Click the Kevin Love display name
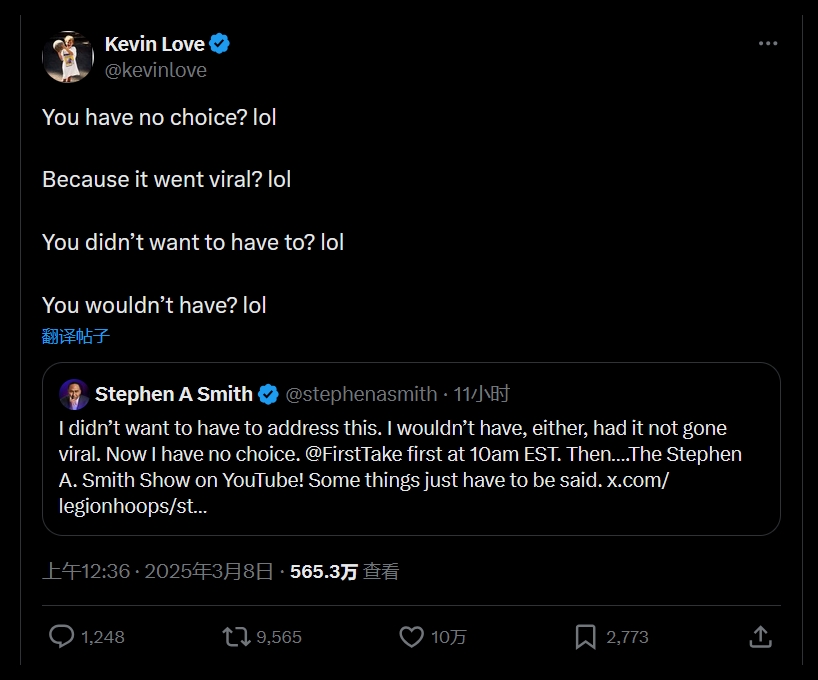Image resolution: width=818 pixels, height=680 pixels. coord(154,44)
